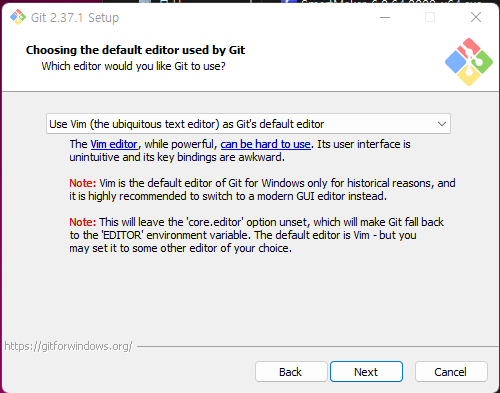Click the heading 'Choosing the default editor used by Git'
The image size is (500, 393).
point(135,50)
